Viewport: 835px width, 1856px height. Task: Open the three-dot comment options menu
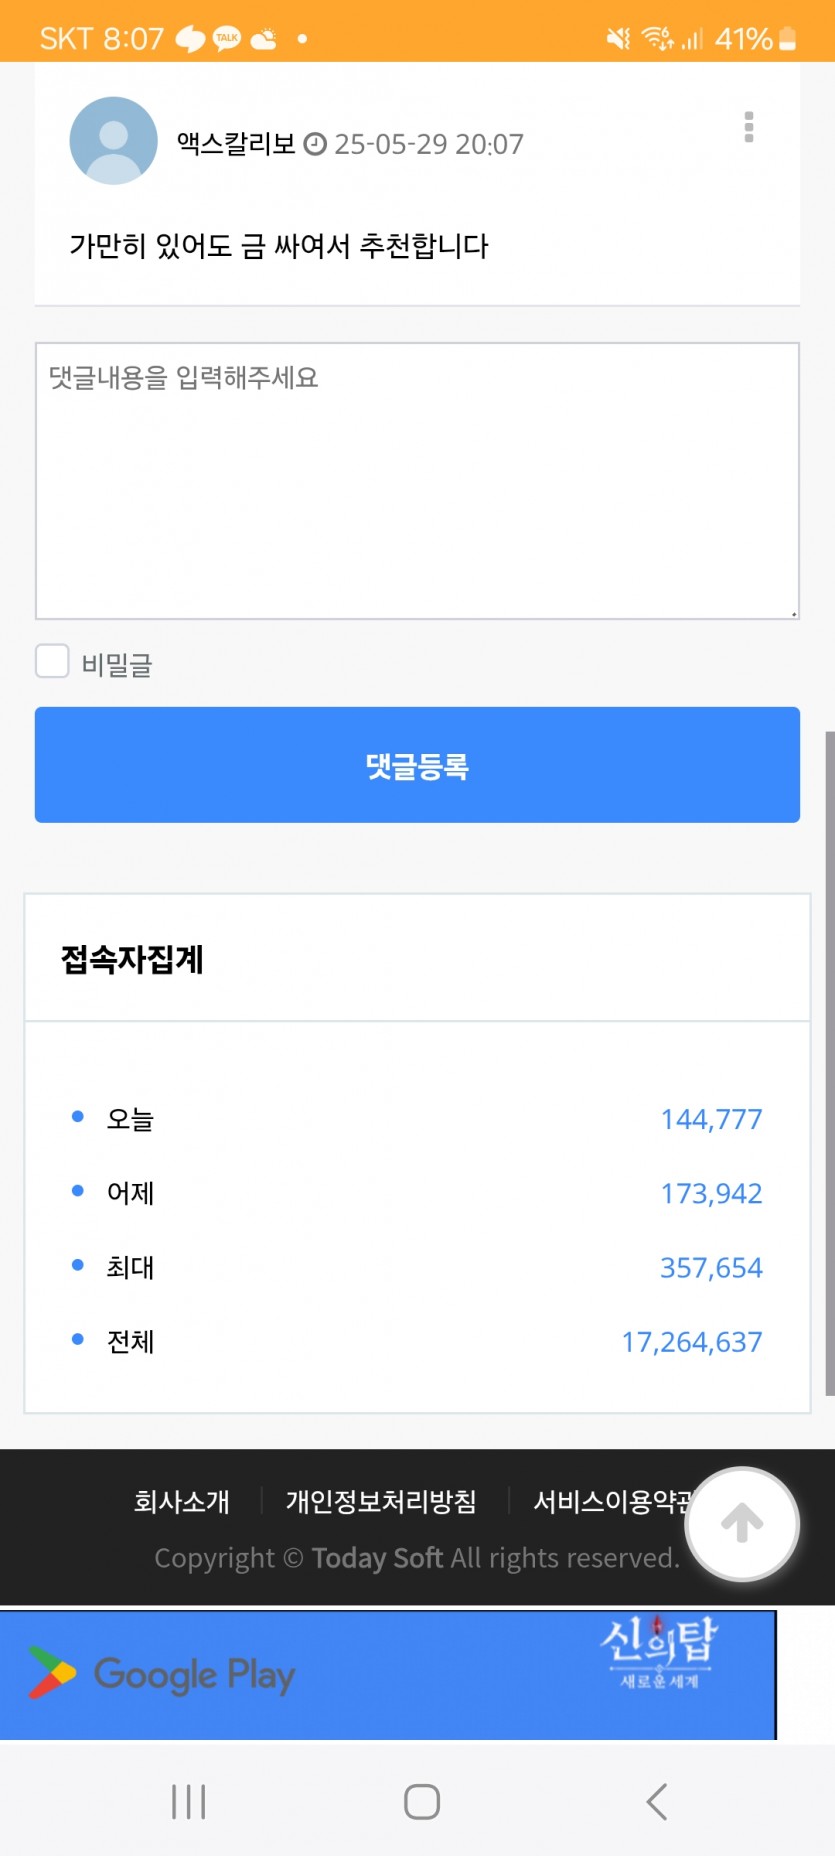coord(748,127)
